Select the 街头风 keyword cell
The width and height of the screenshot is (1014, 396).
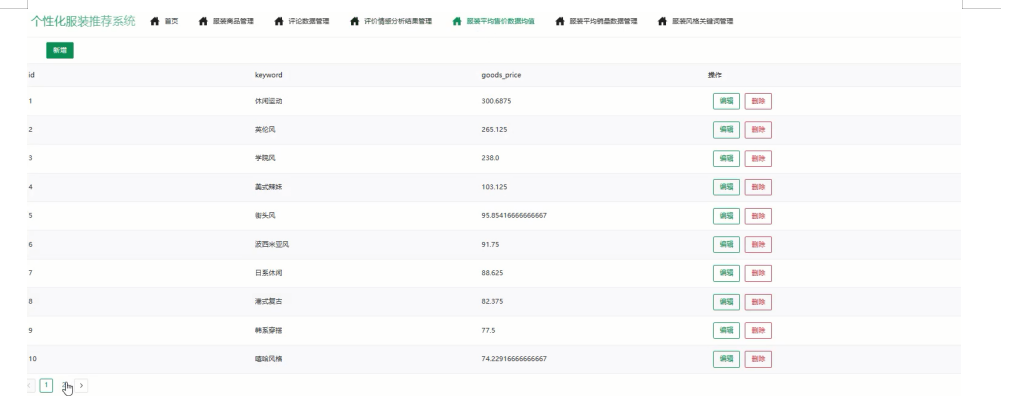pyautogui.click(x=265, y=216)
